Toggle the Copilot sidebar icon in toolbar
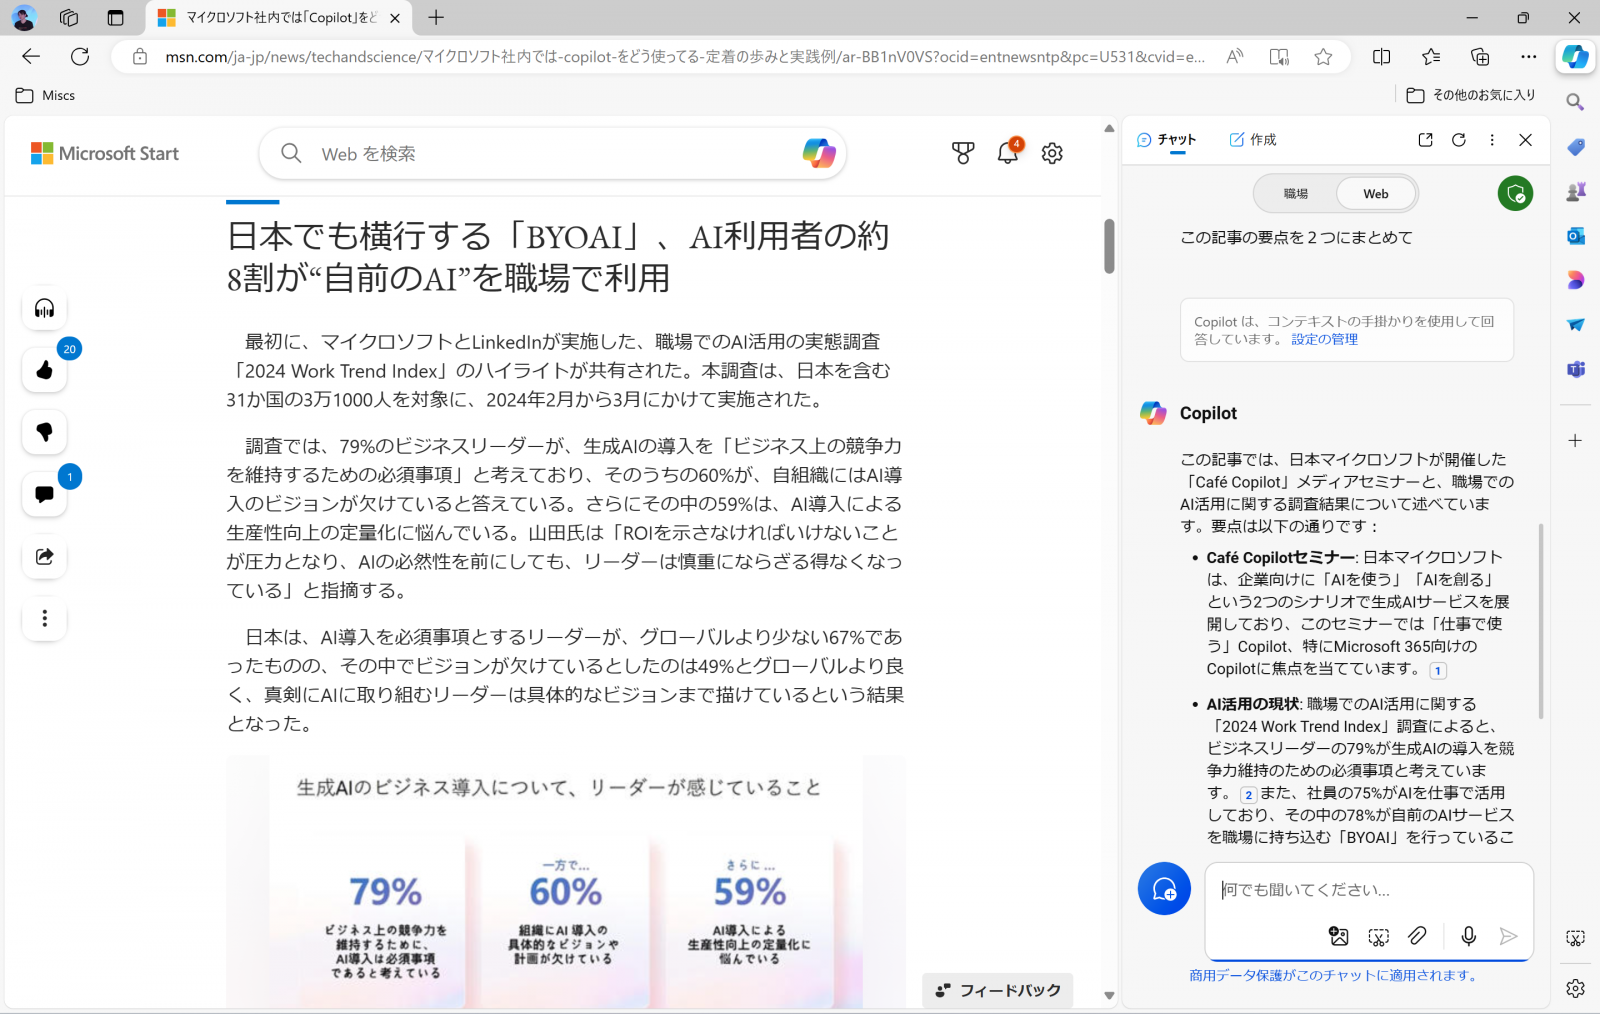Viewport: 1600px width, 1014px height. (1575, 57)
